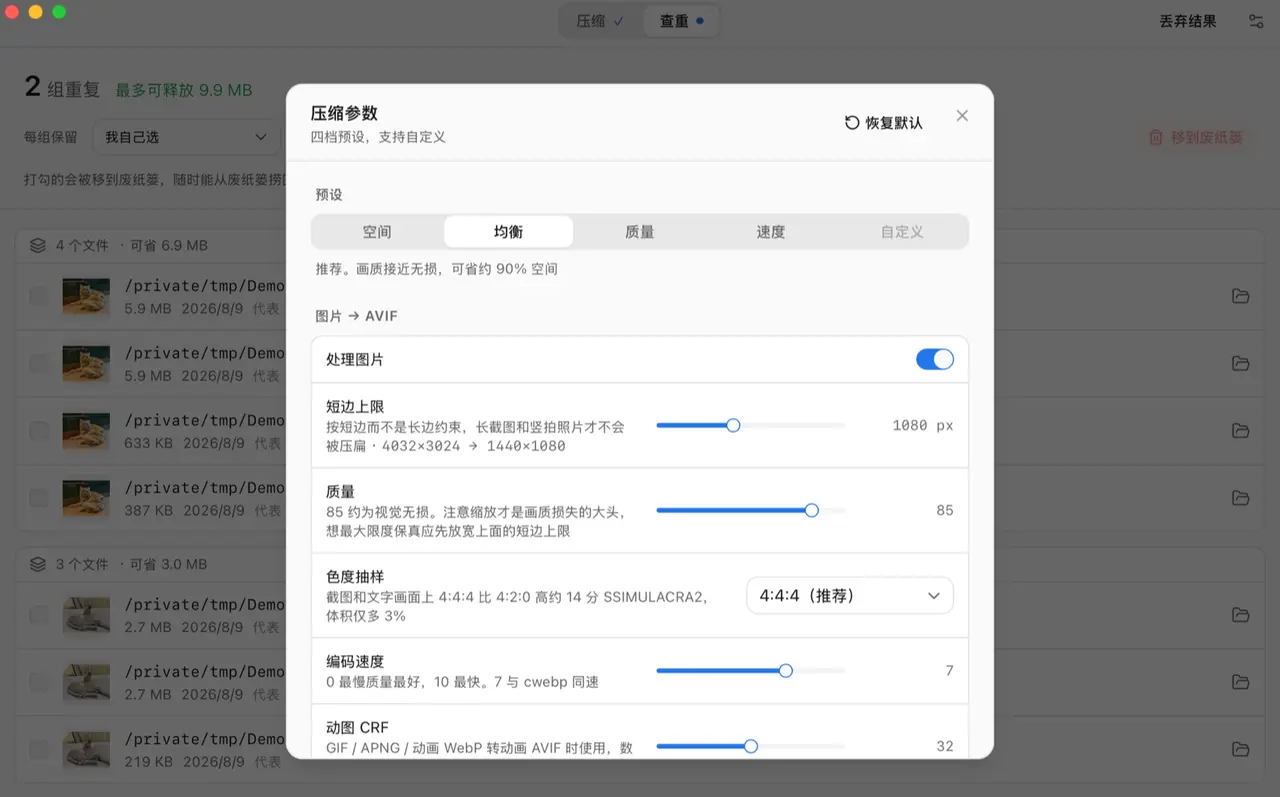The image size is (1280, 797).
Task: Click the 图片 → AVIF section heading
Action: [x=356, y=316]
